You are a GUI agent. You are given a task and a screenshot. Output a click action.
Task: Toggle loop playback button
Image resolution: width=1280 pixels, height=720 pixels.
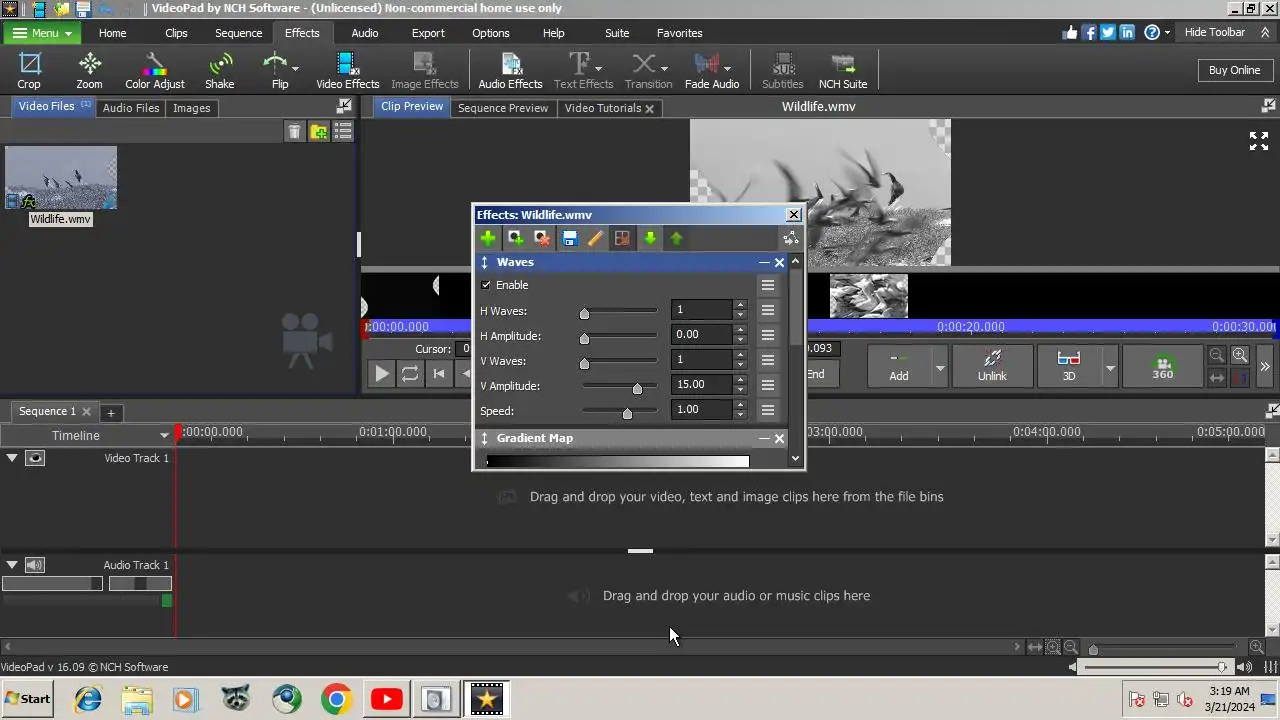pos(410,374)
